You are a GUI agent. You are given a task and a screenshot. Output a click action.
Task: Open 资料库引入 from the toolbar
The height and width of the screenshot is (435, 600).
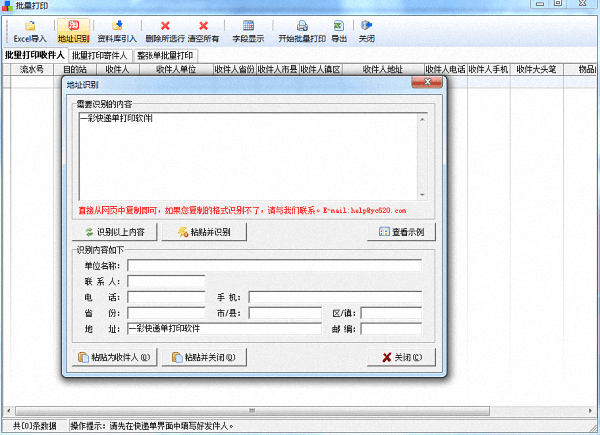(117, 31)
